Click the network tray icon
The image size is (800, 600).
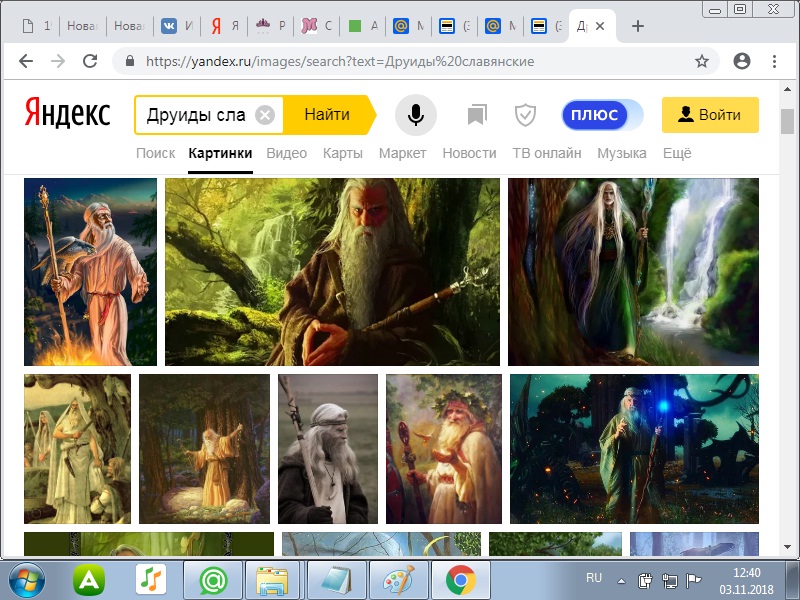pos(669,580)
